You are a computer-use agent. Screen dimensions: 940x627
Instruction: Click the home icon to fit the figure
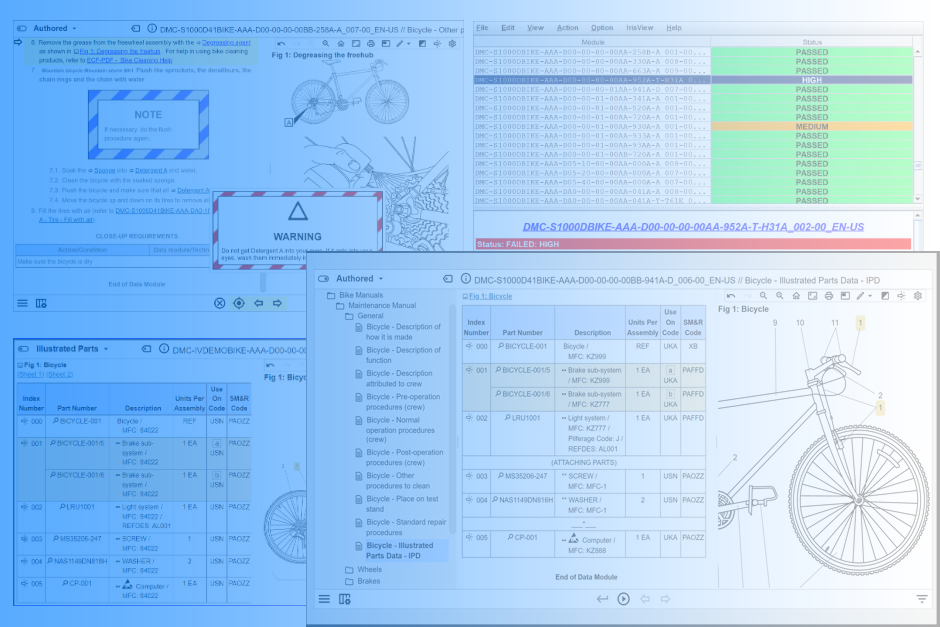point(796,295)
